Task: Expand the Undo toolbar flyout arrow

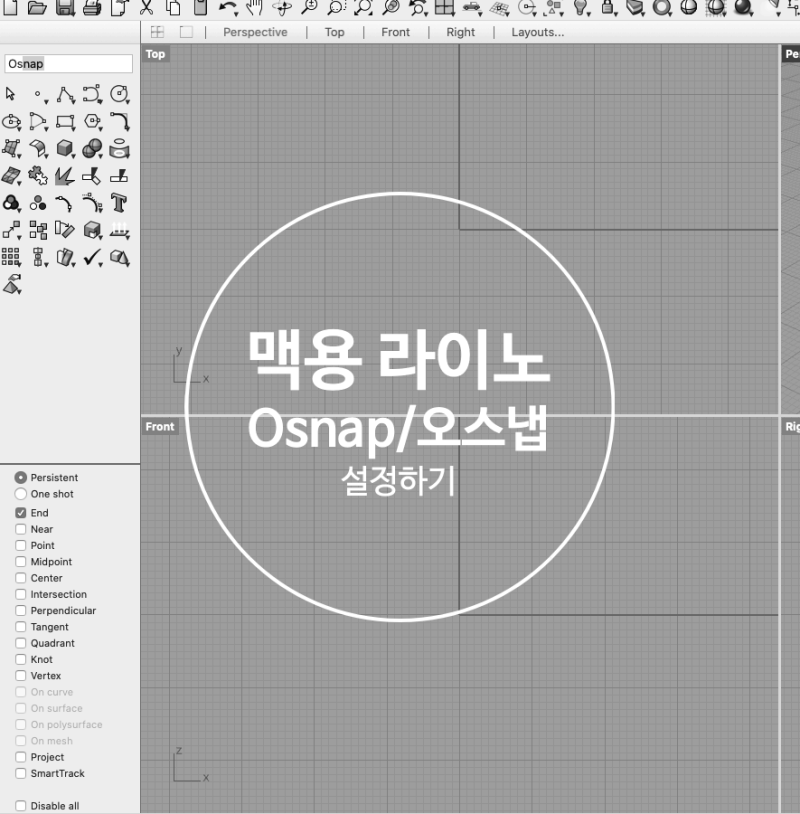Action: pyautogui.click(x=236, y=13)
